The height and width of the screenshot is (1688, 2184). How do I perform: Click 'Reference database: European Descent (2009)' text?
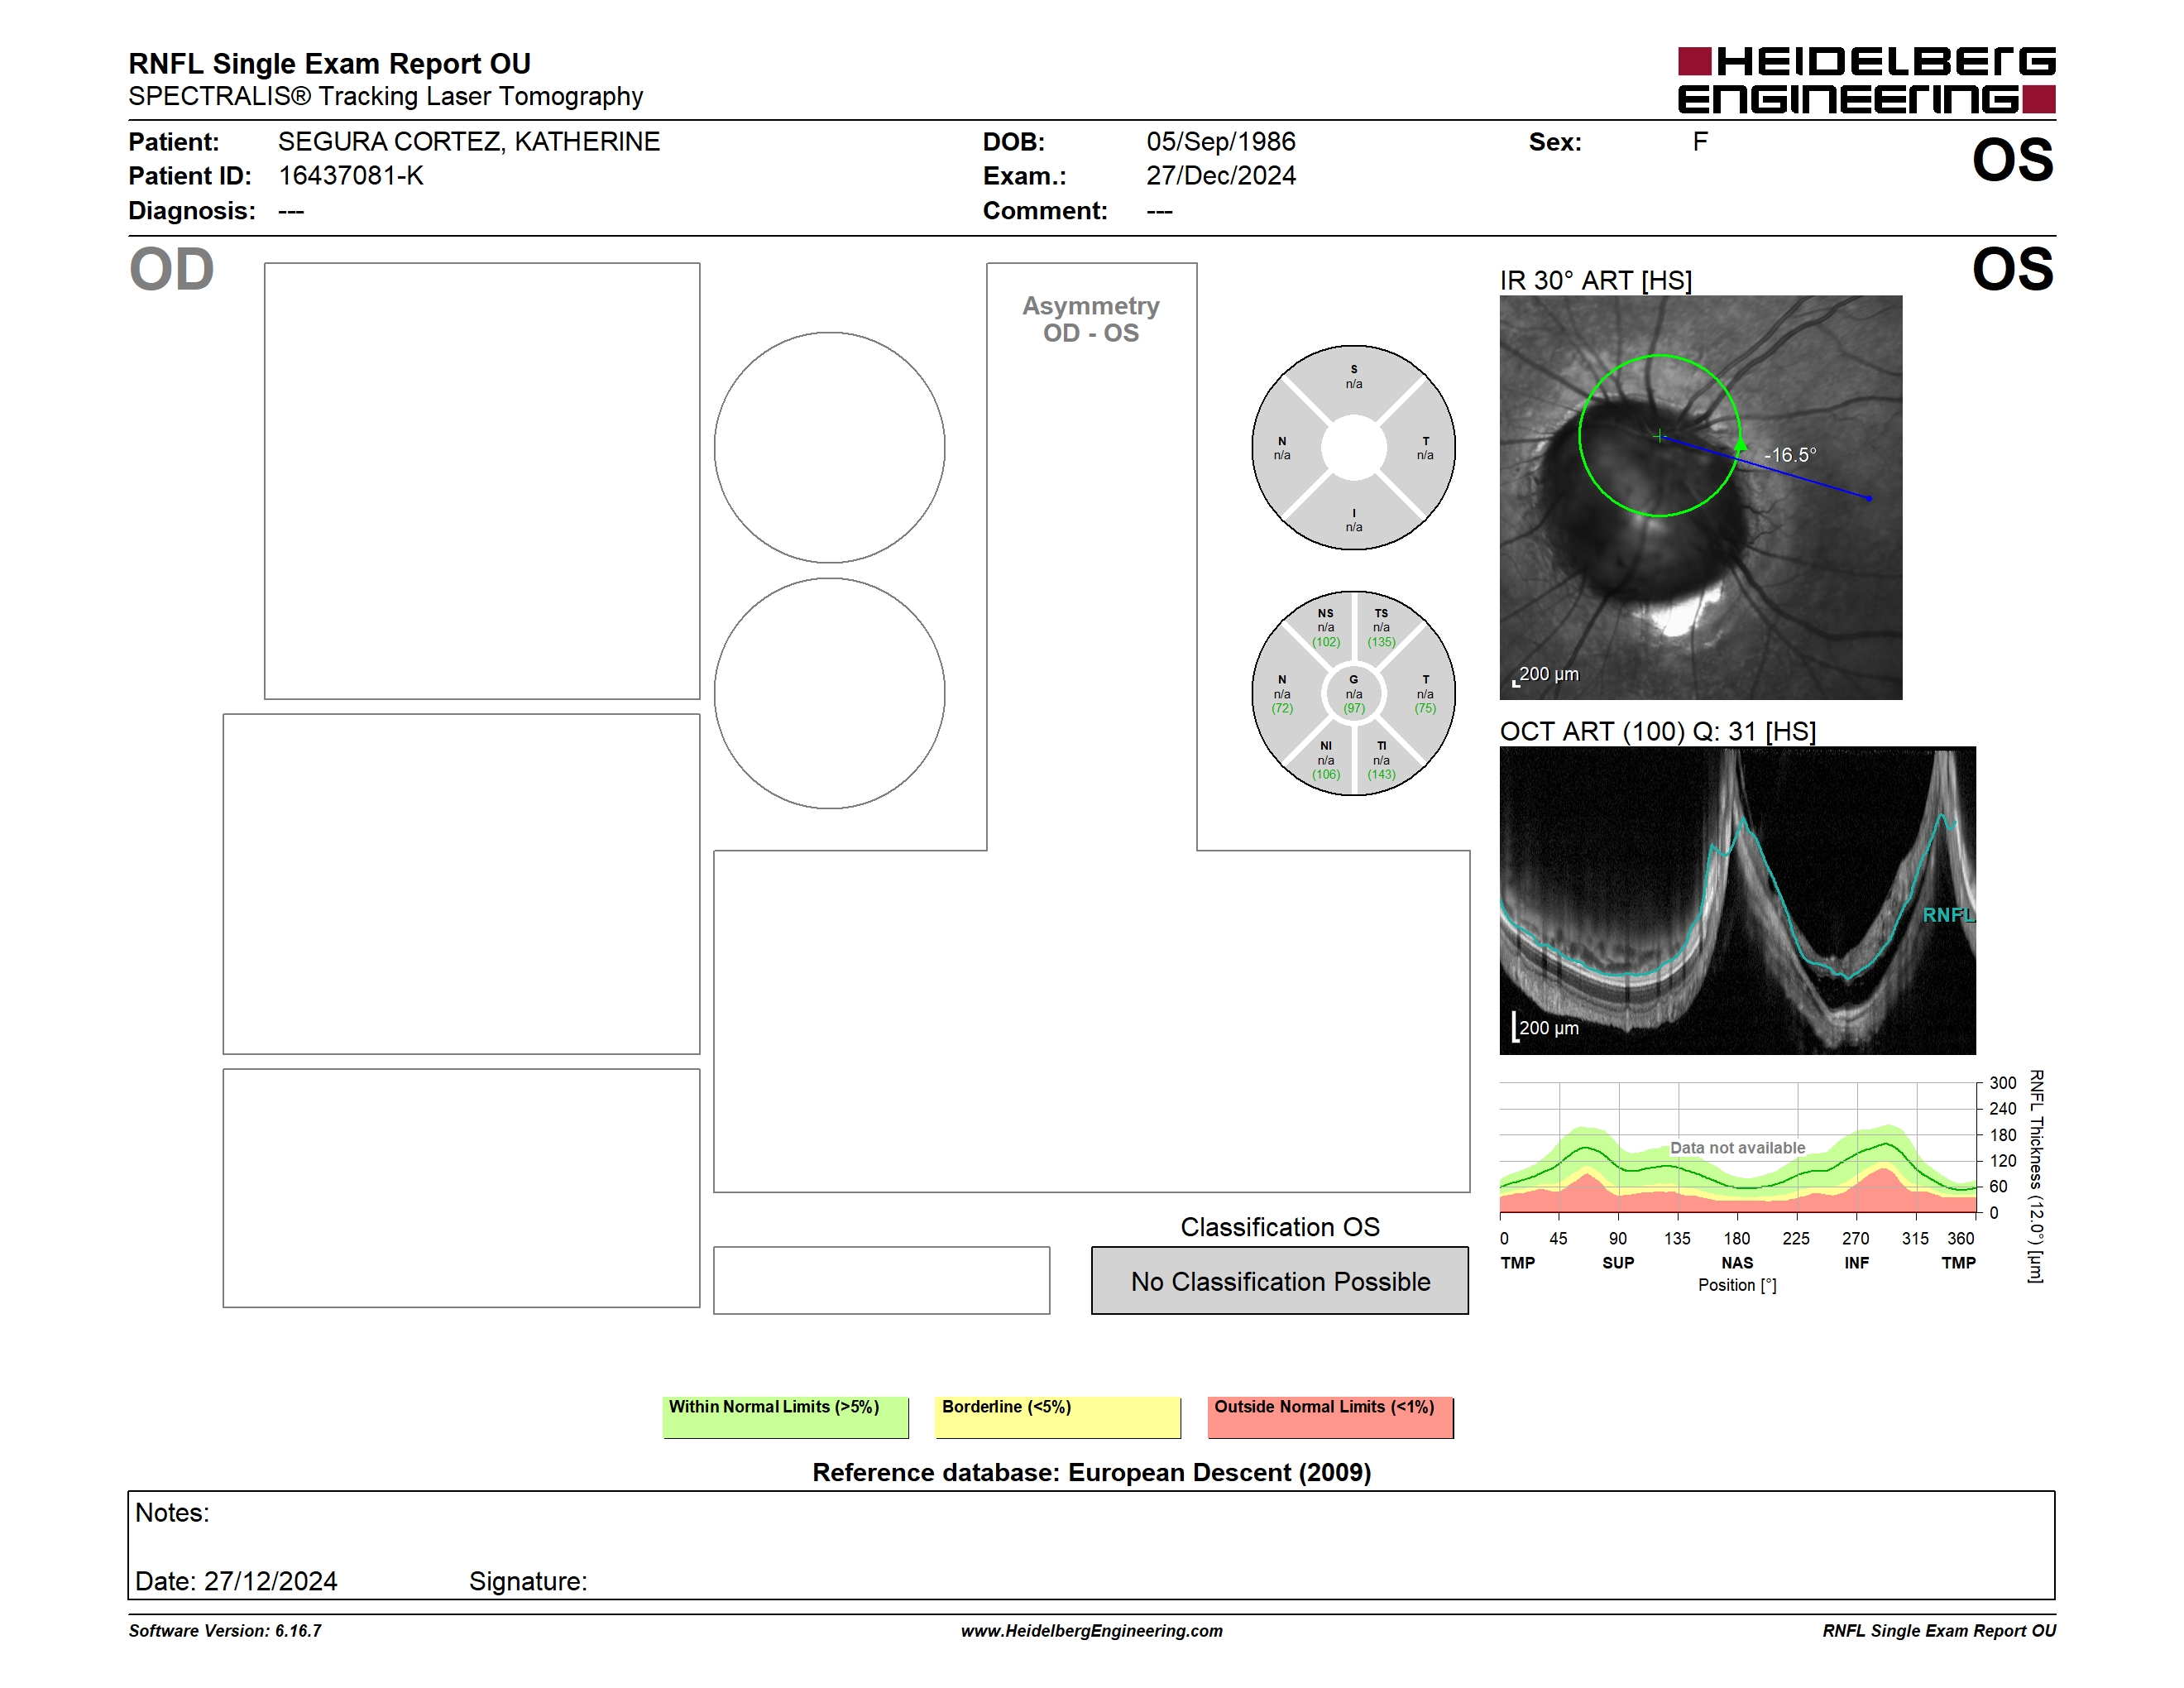point(1091,1472)
